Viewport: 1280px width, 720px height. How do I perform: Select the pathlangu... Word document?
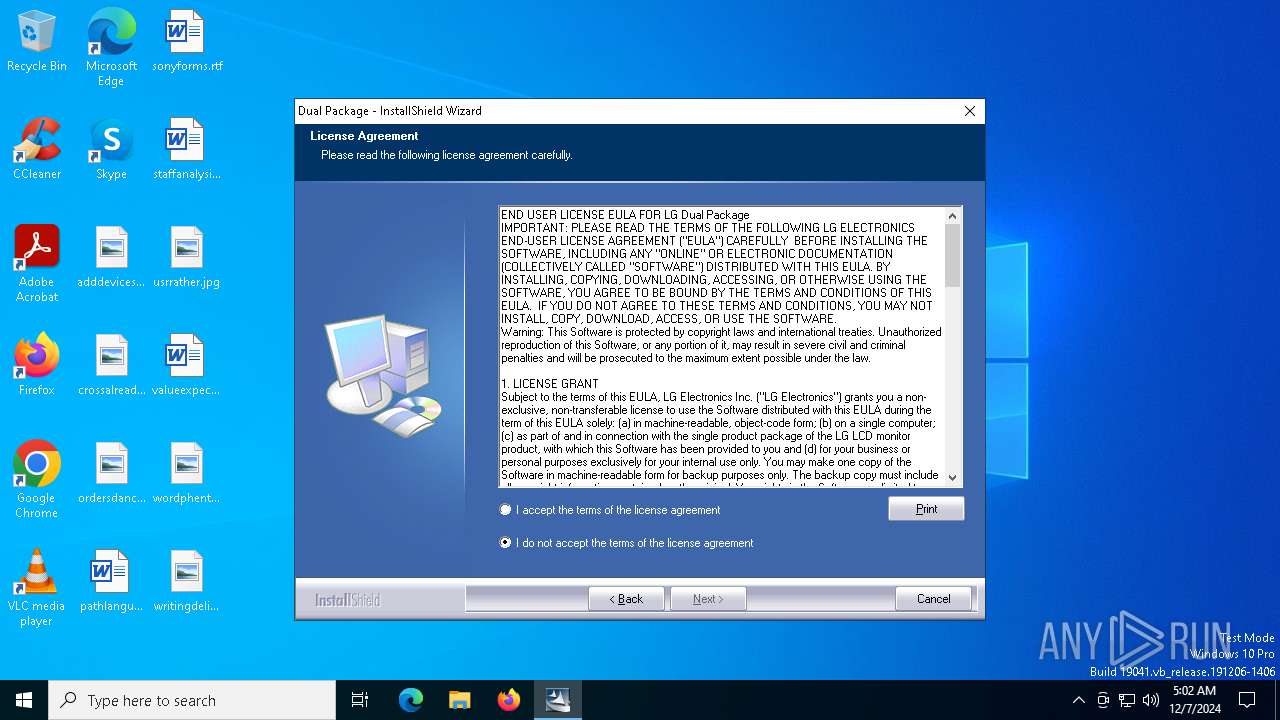111,581
